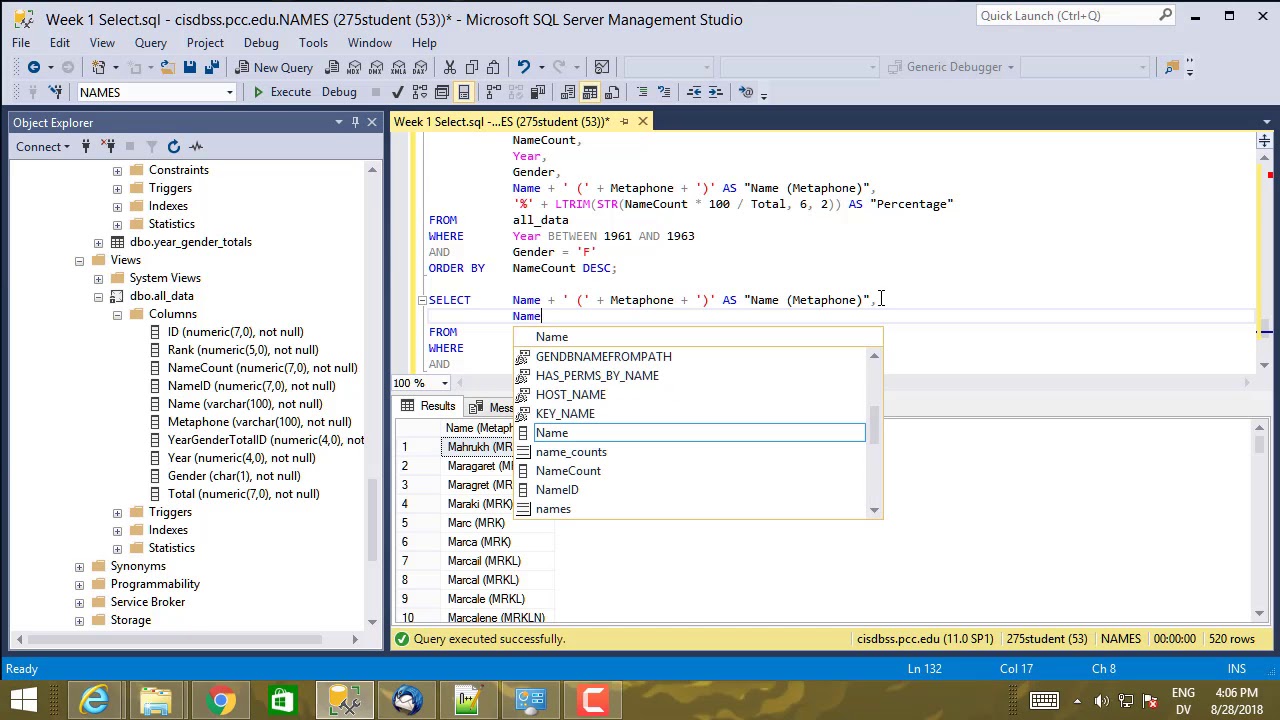Collapse the dbo.all_data view node
Screen dimensions: 1280x720
[98, 296]
